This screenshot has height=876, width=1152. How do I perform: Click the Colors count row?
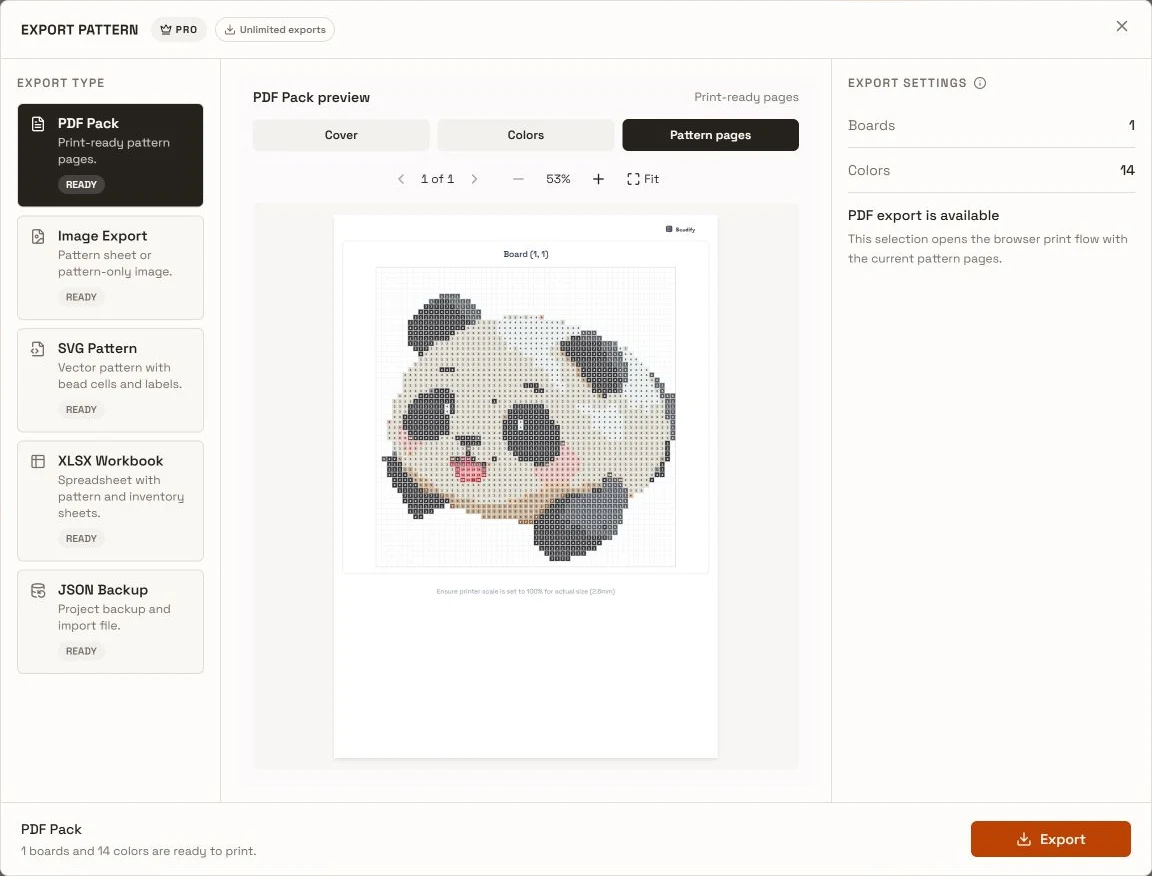tap(991, 170)
